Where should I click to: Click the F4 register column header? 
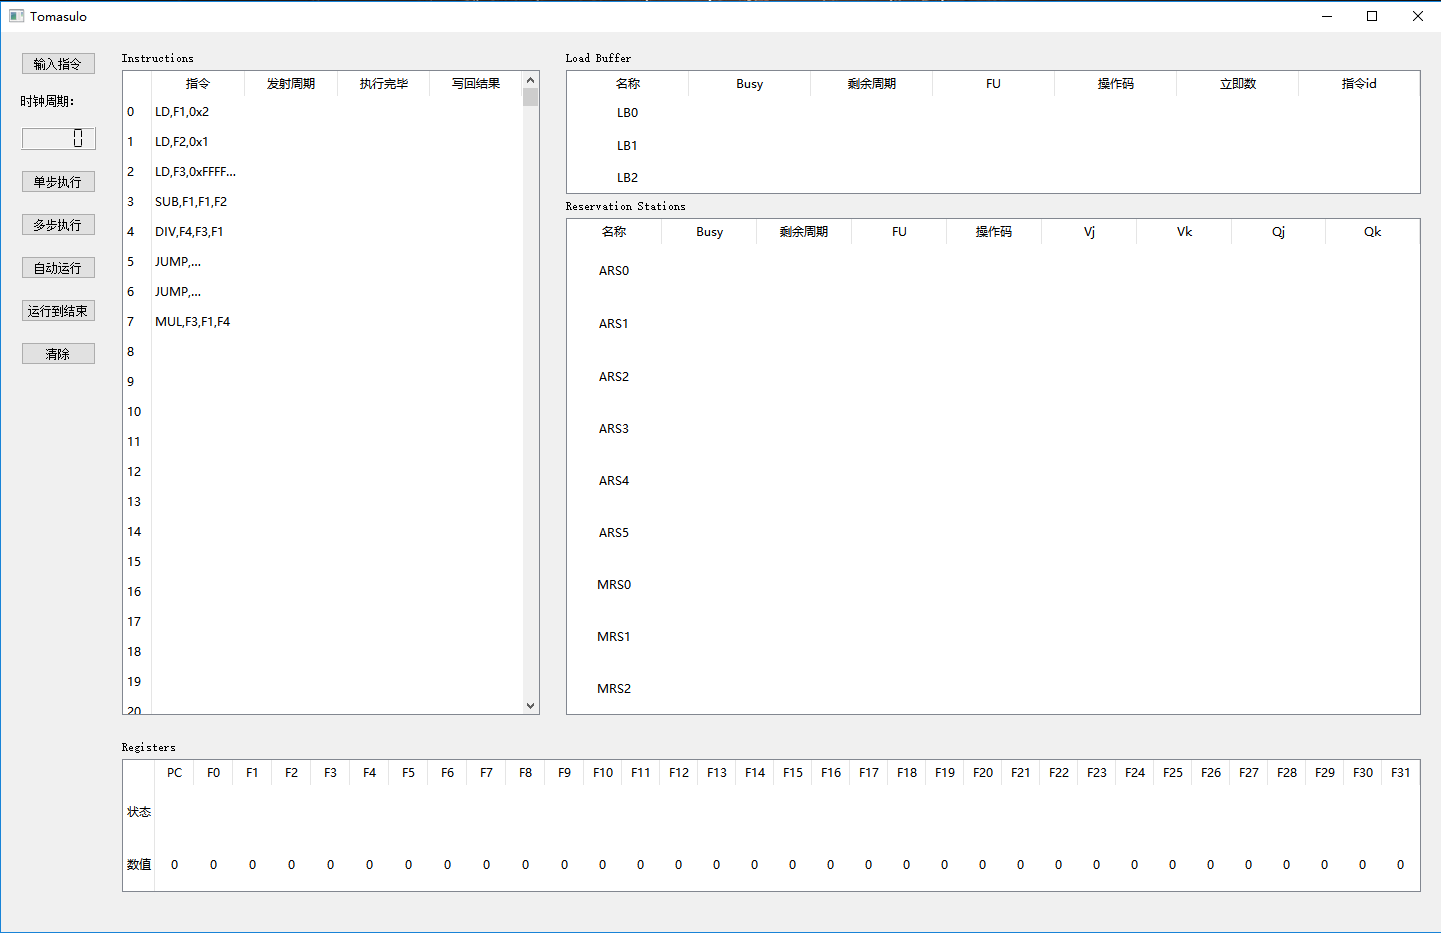pos(369,773)
